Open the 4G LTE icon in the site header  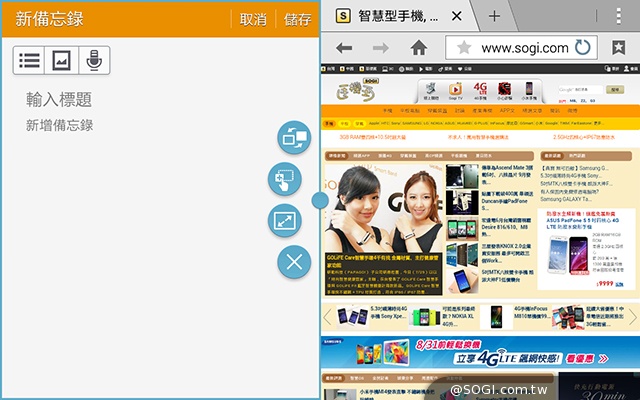tap(480, 91)
